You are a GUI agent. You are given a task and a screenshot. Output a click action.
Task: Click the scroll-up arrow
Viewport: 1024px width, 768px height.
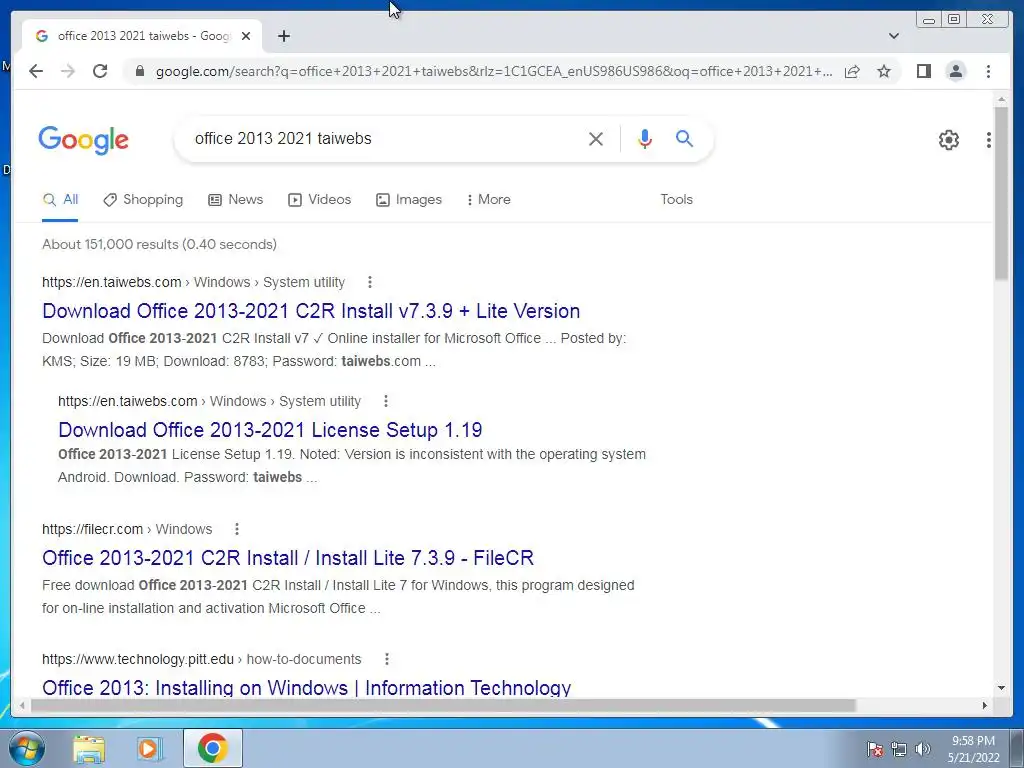(x=1001, y=99)
